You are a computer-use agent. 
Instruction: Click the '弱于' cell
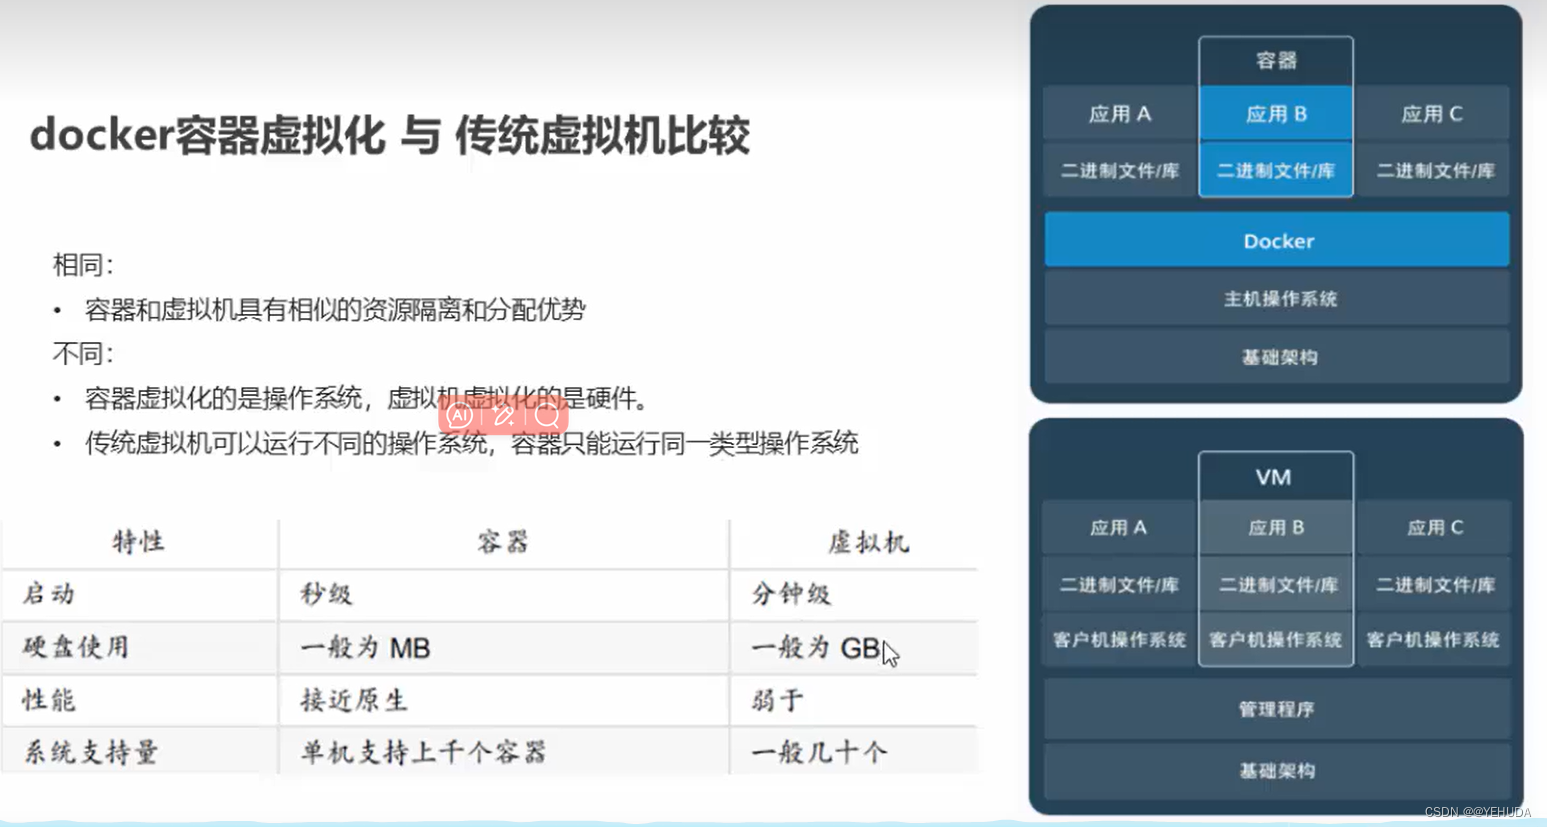point(777,700)
